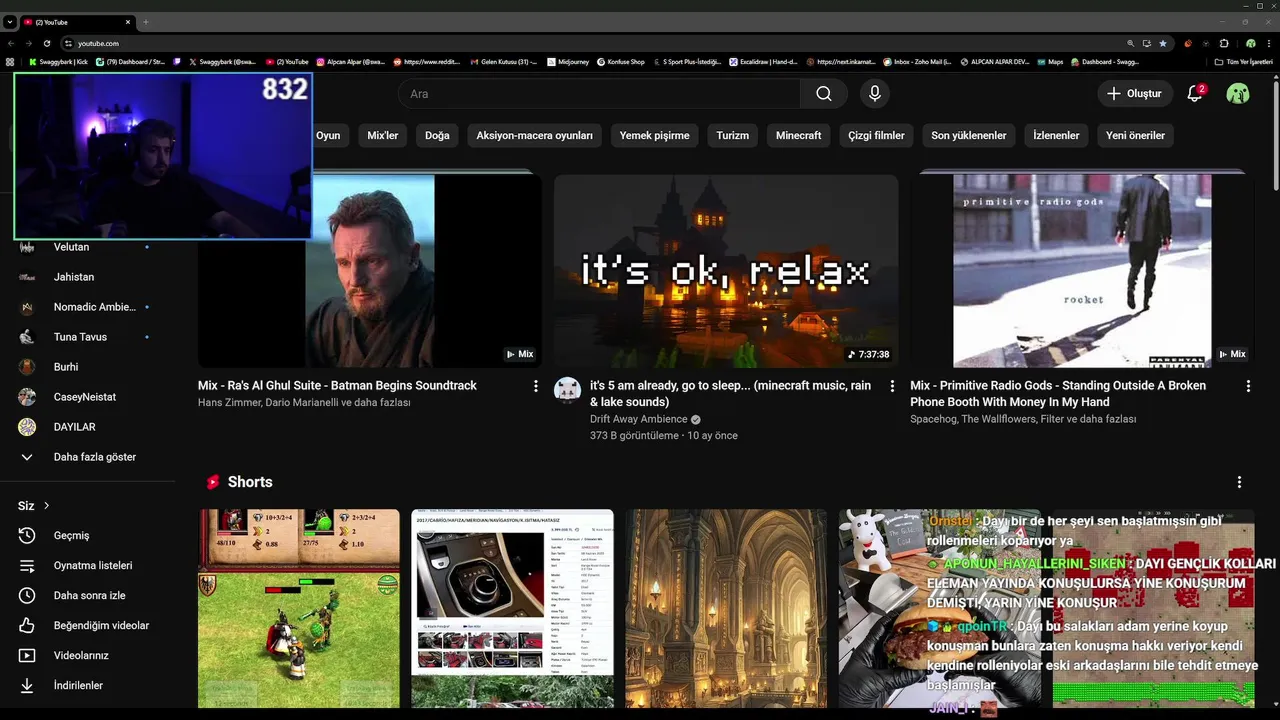Open the Primitive Radio Gods mix thumbnail
The height and width of the screenshot is (720, 1280).
[x=1082, y=271]
